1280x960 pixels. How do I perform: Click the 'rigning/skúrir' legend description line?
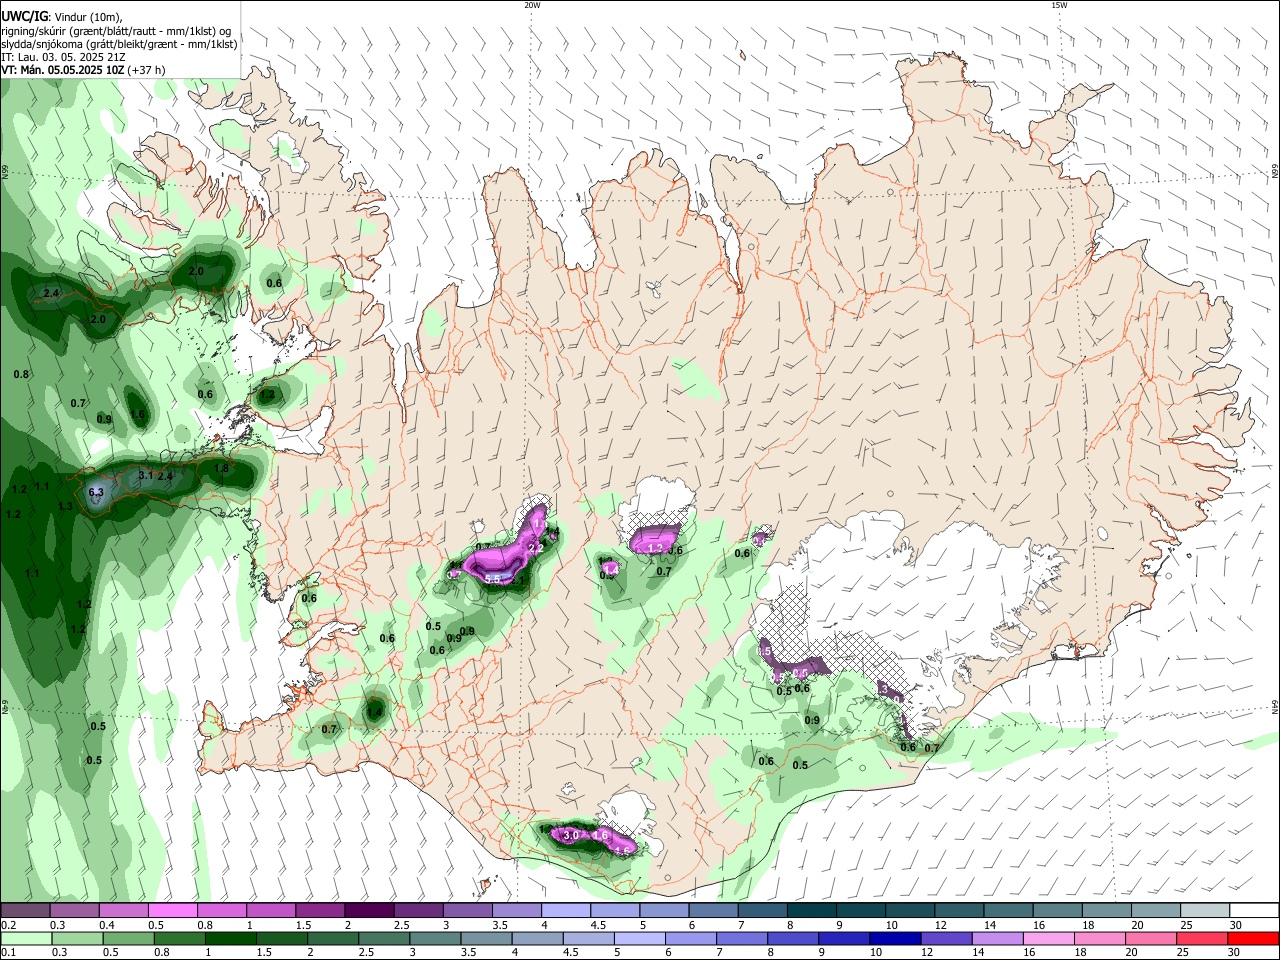coord(116,30)
